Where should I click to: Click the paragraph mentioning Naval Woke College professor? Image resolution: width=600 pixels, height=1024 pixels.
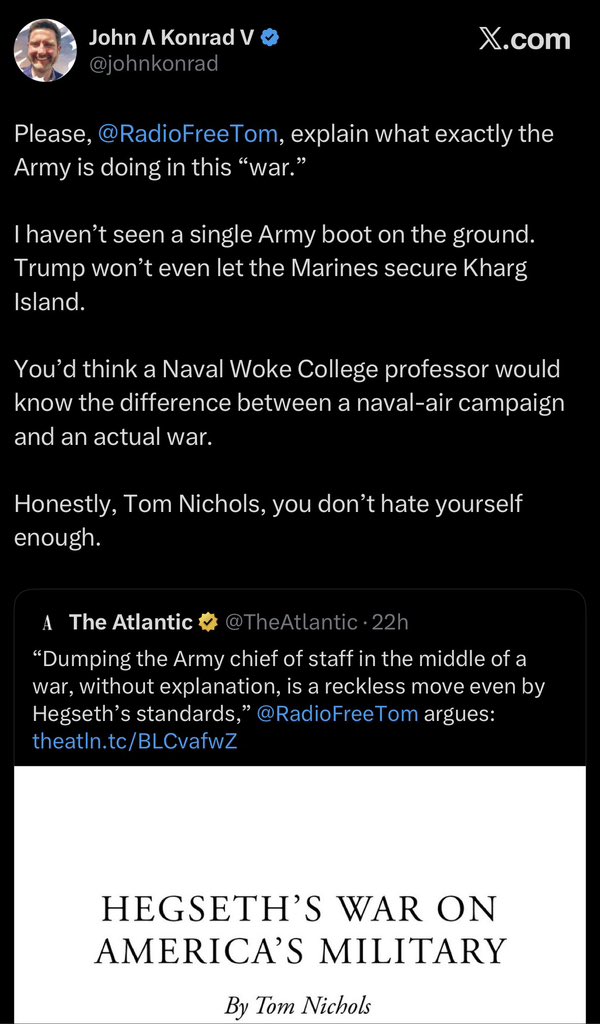coord(288,403)
